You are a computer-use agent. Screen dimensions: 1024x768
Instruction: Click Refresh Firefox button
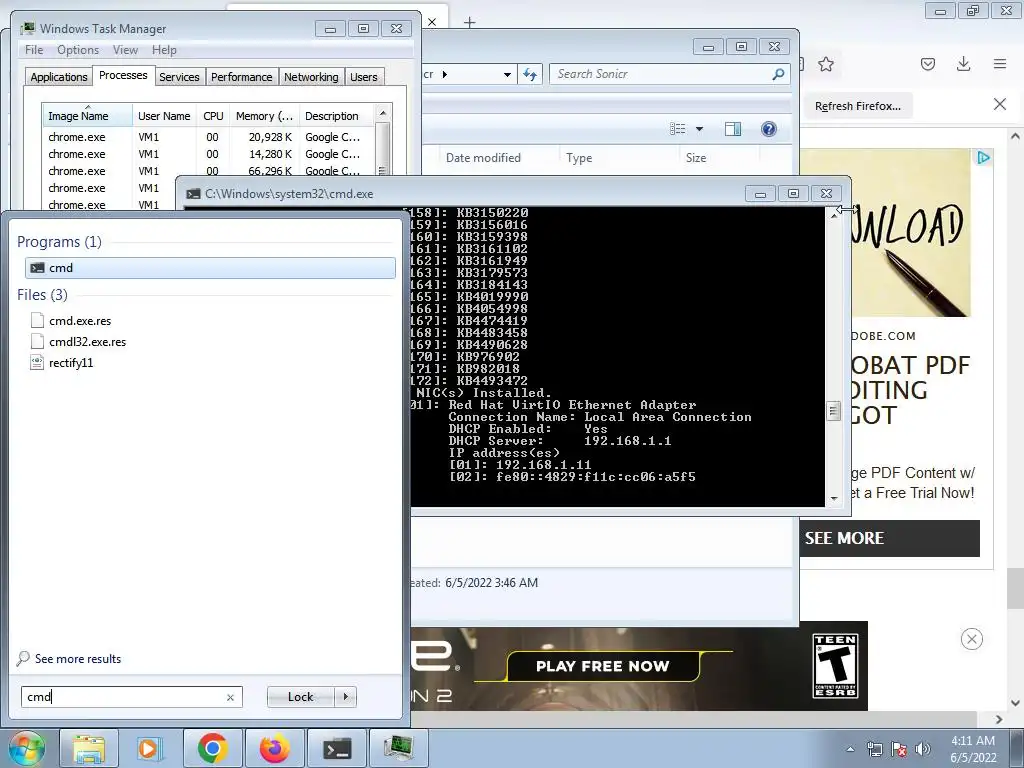pyautogui.click(x=857, y=106)
